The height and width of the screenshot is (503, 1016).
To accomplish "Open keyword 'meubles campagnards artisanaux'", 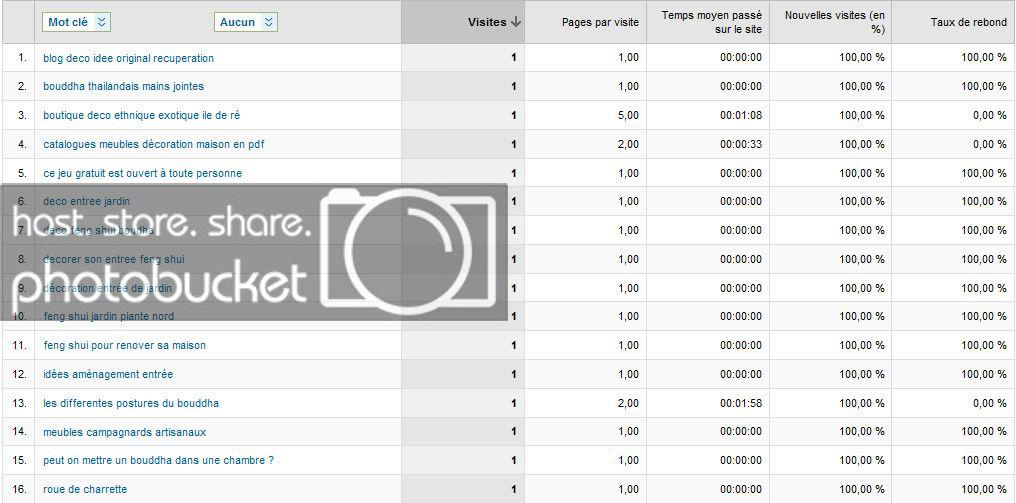I will (x=124, y=432).
